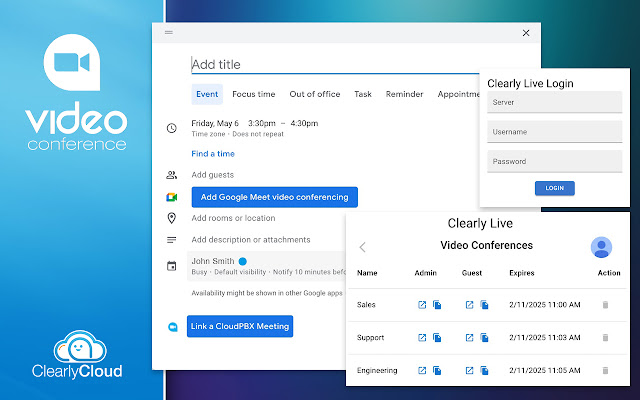Image resolution: width=640 pixels, height=400 pixels.
Task: Copy the Engineering admin link
Action: coord(437,370)
